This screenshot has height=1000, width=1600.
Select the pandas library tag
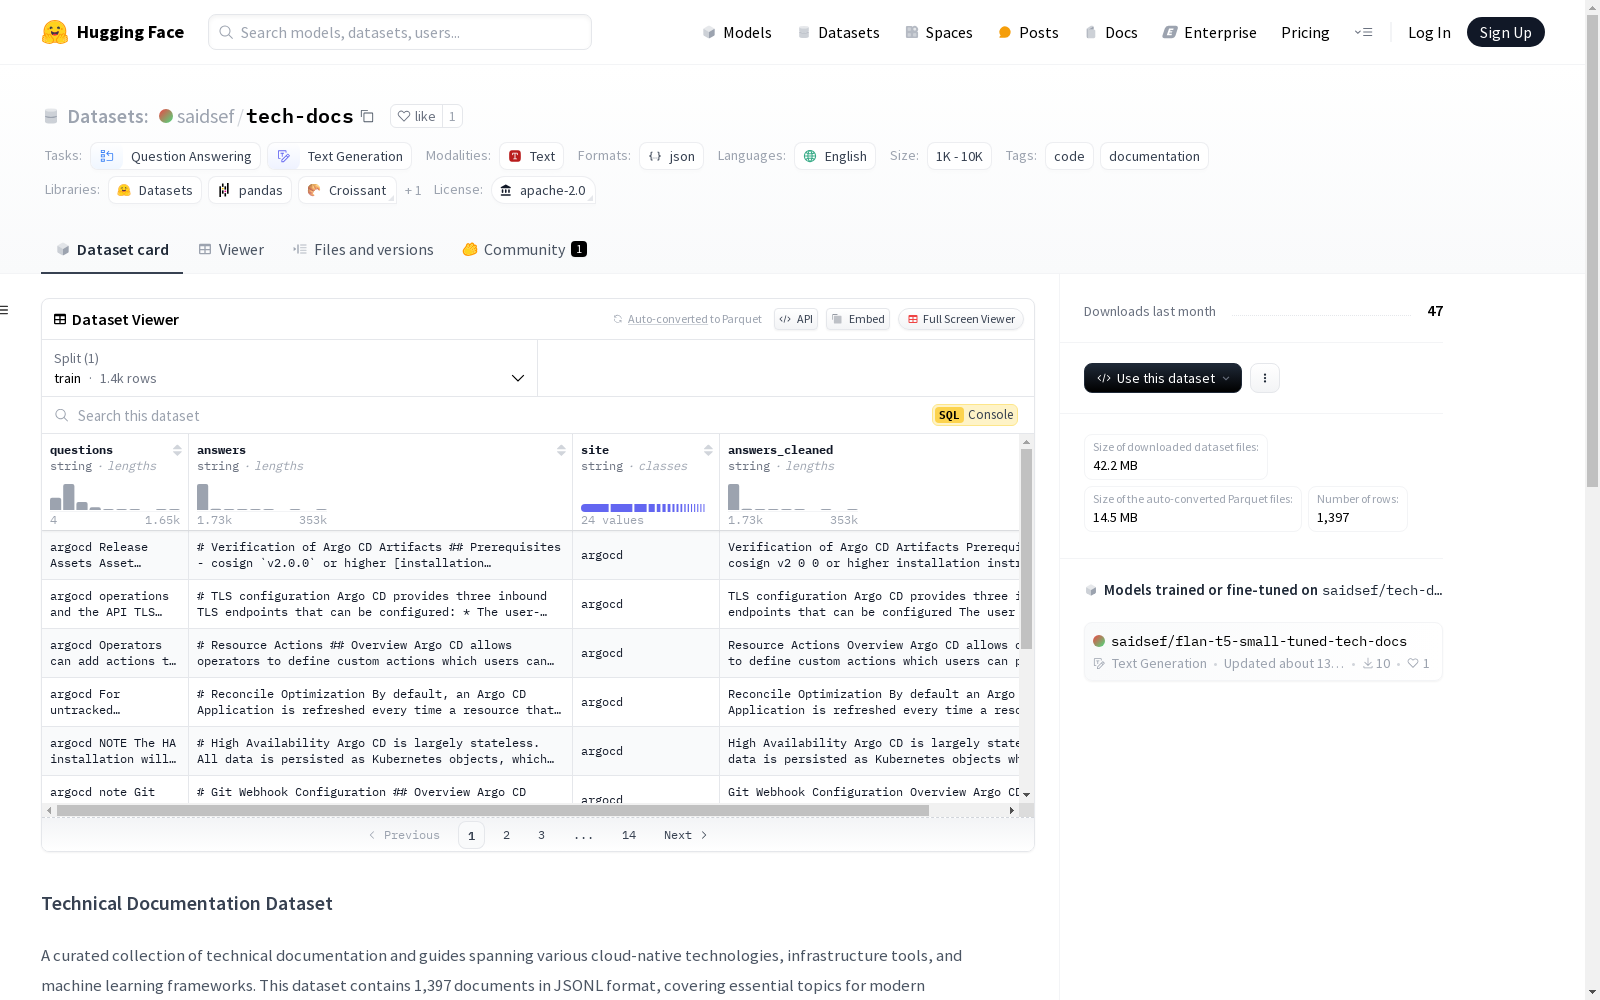250,190
